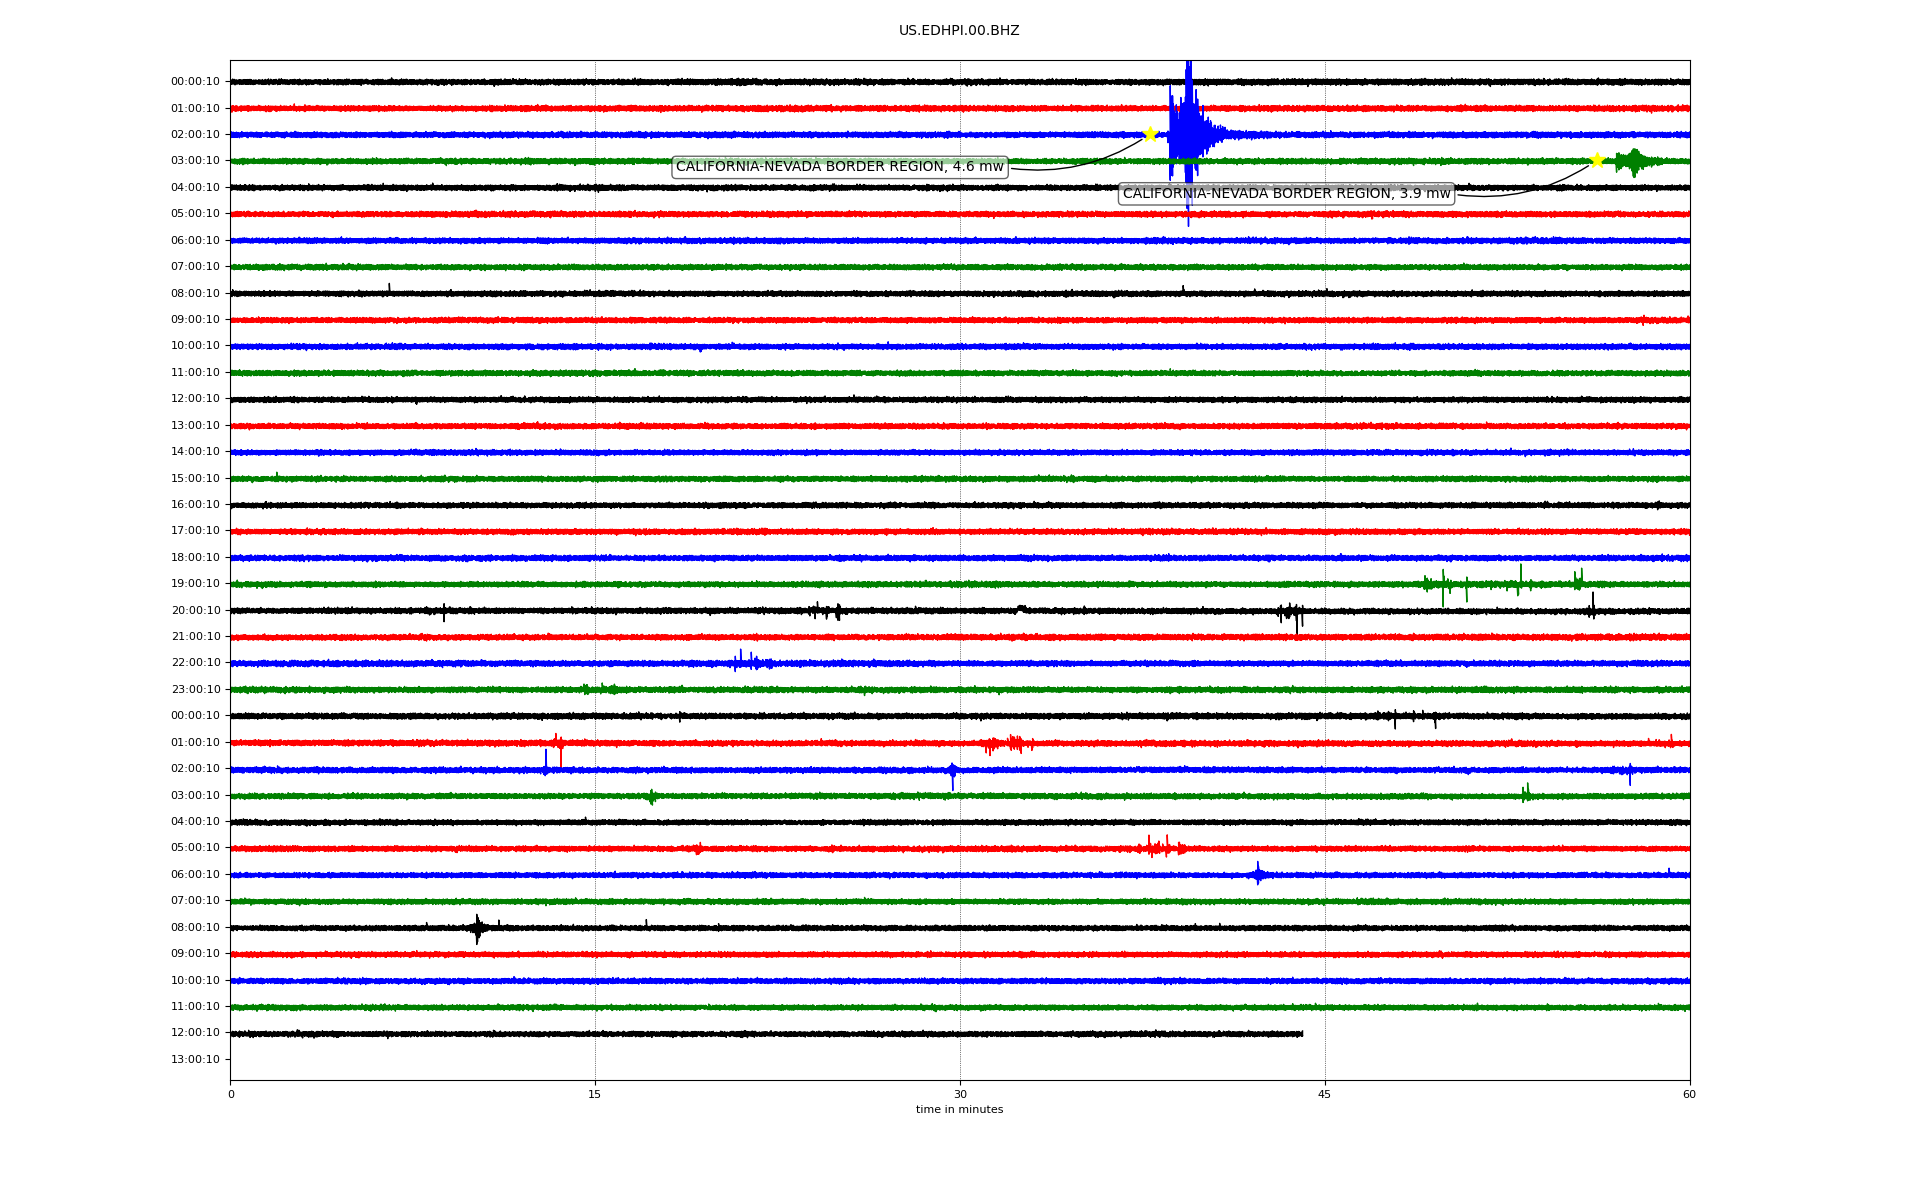Viewport: 1920px width, 1200px height.
Task: Click the 15:00:10 trace time label
Action: 195,478
